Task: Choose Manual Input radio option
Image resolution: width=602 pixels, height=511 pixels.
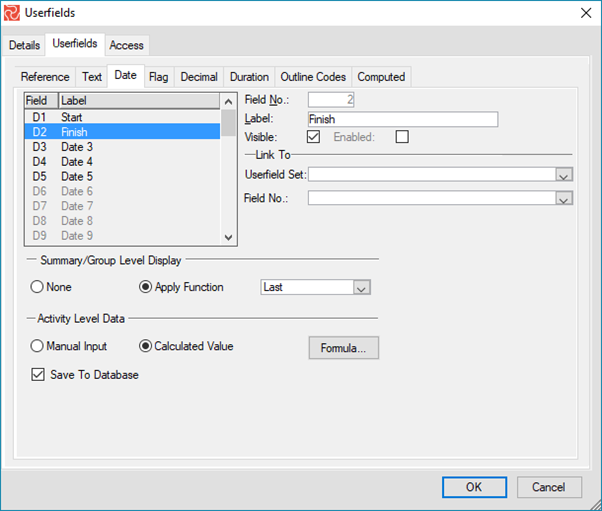Action: point(38,347)
